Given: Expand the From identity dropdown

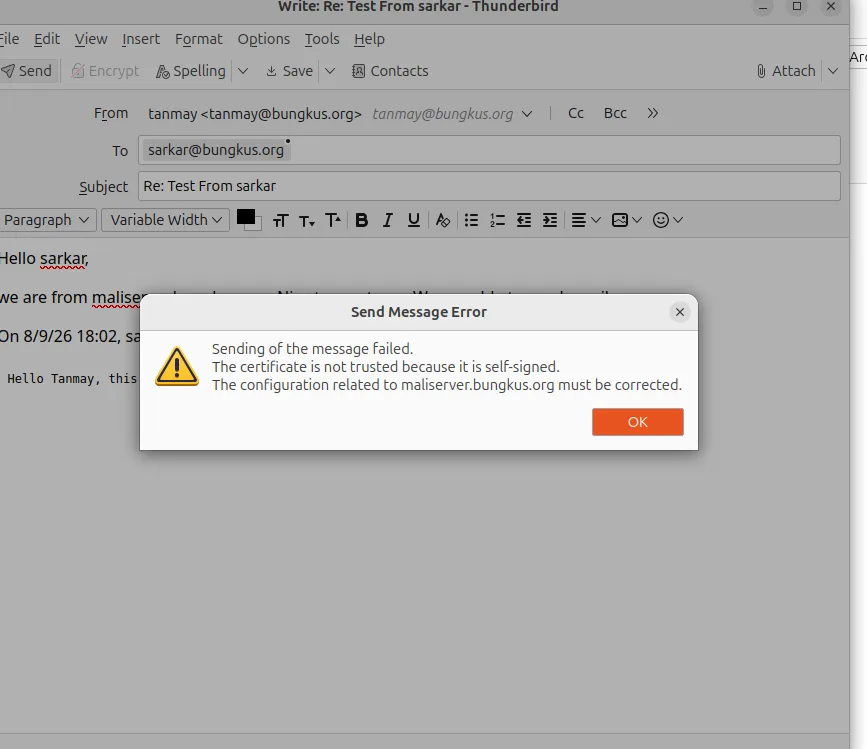Looking at the screenshot, I should tap(527, 113).
